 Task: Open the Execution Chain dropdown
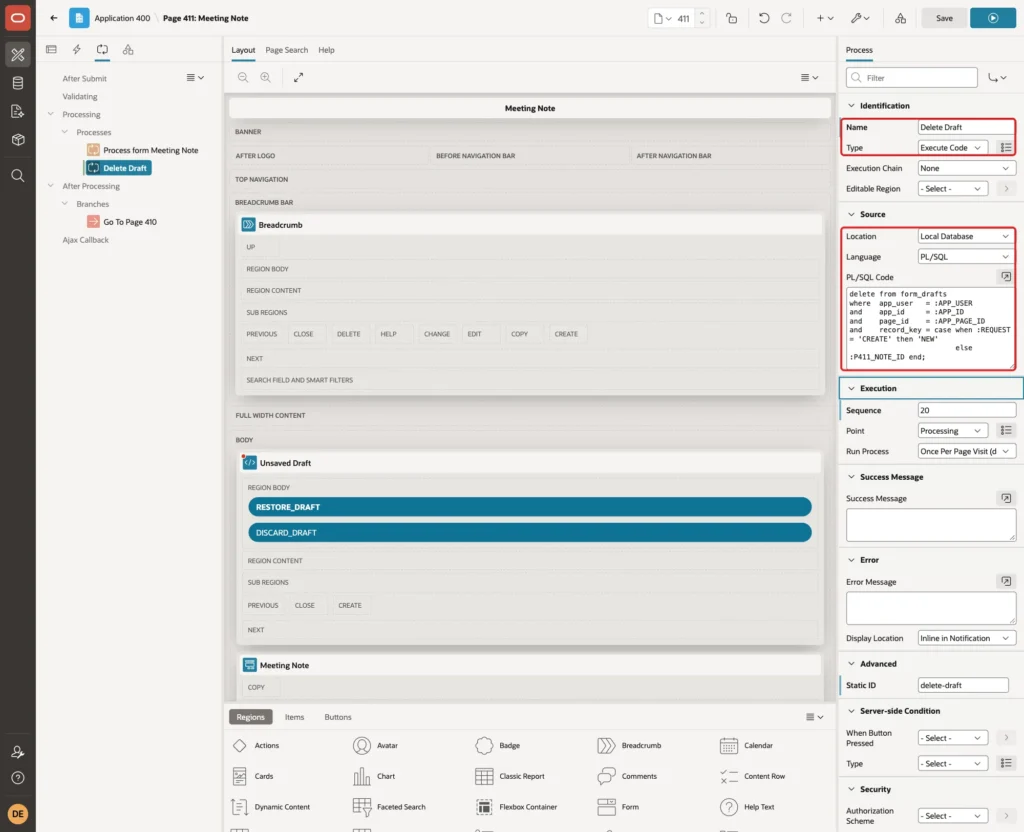966,168
